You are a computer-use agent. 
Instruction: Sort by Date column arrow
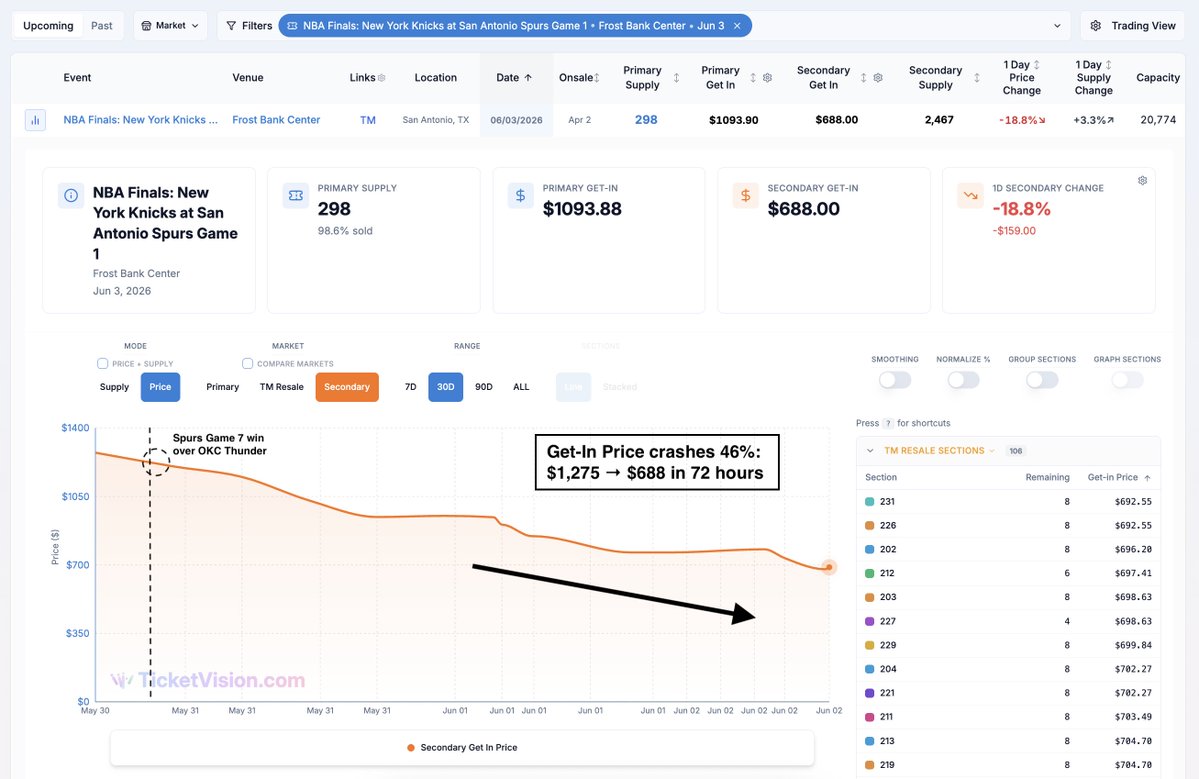[x=528, y=78]
